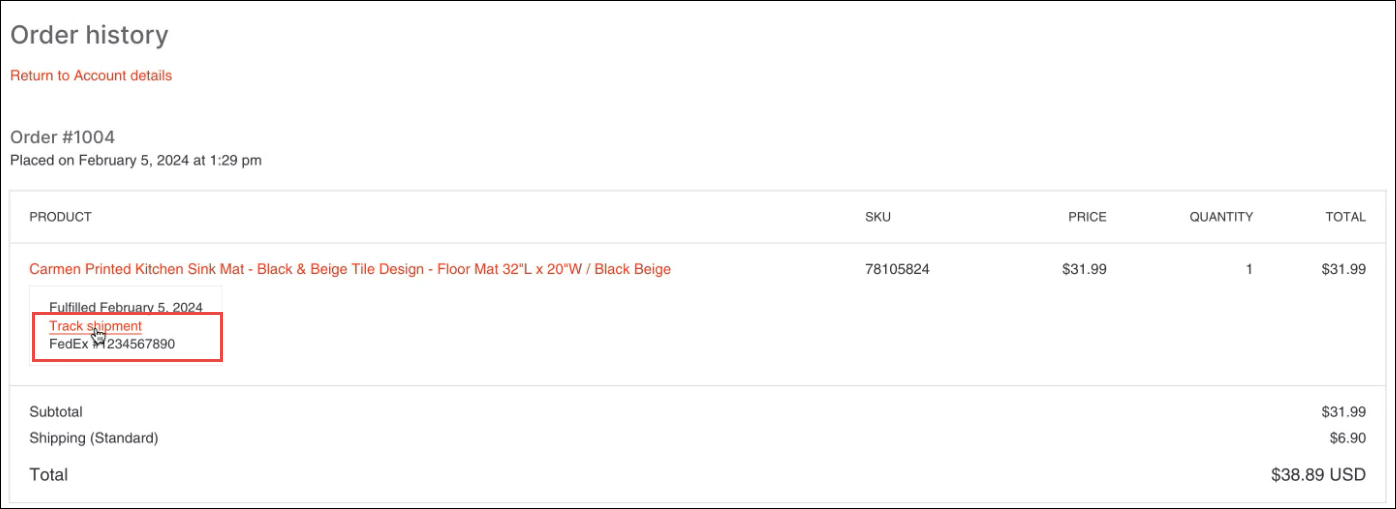Click the order placed date and time text
This screenshot has width=1396, height=509.
point(136,160)
